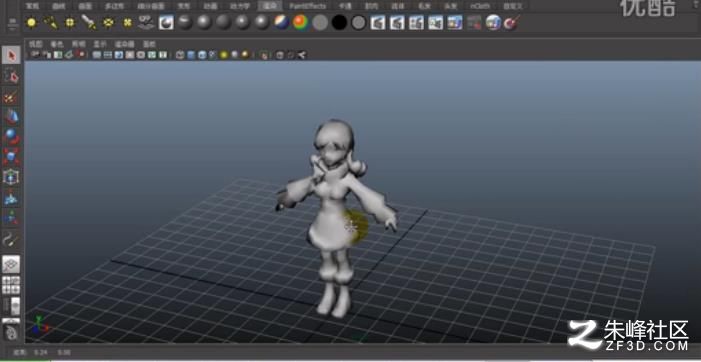
Task: Switch to single perspective view layout
Action: [x=11, y=265]
